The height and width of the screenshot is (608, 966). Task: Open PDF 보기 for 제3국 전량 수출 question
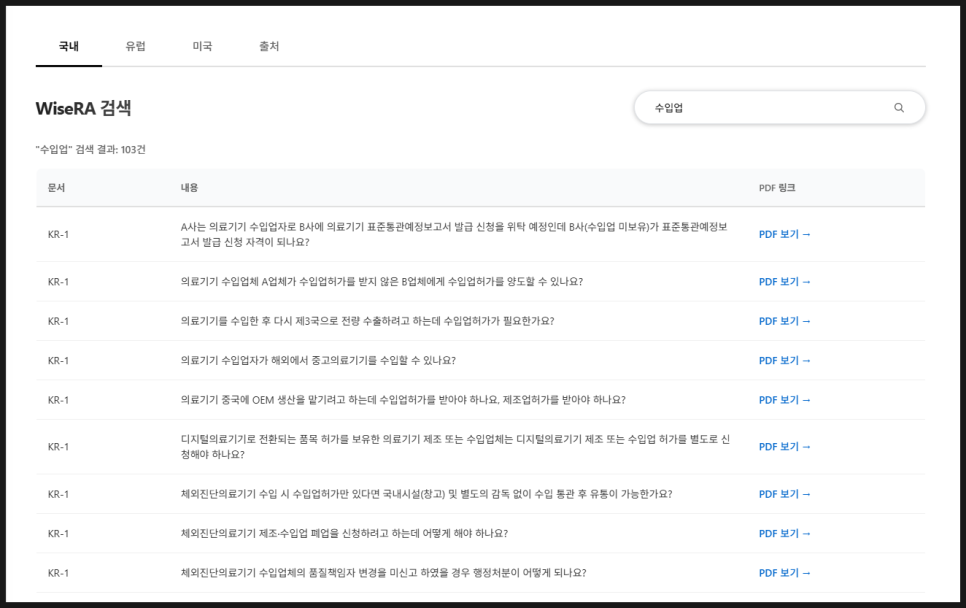click(786, 320)
